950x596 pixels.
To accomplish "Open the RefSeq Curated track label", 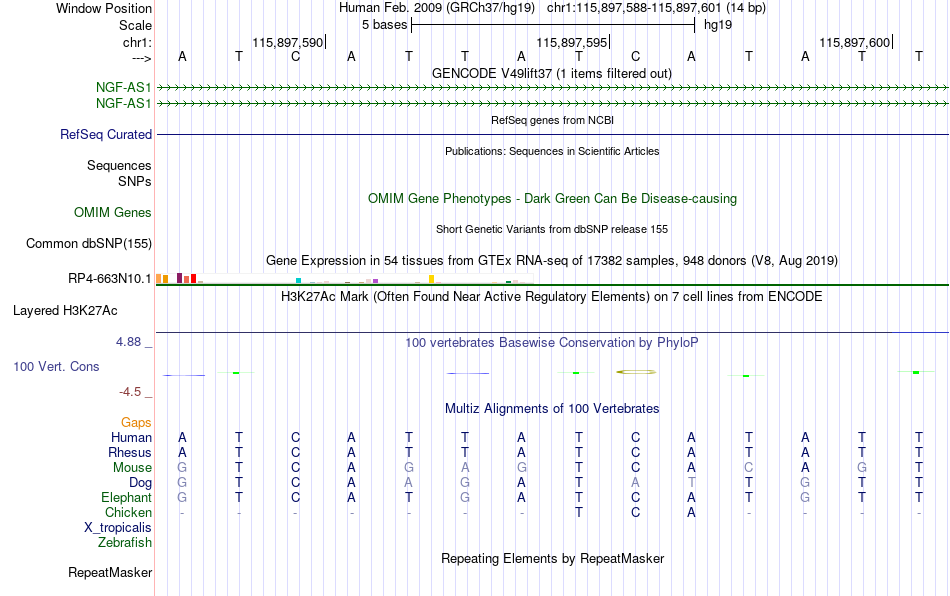I will [x=106, y=134].
